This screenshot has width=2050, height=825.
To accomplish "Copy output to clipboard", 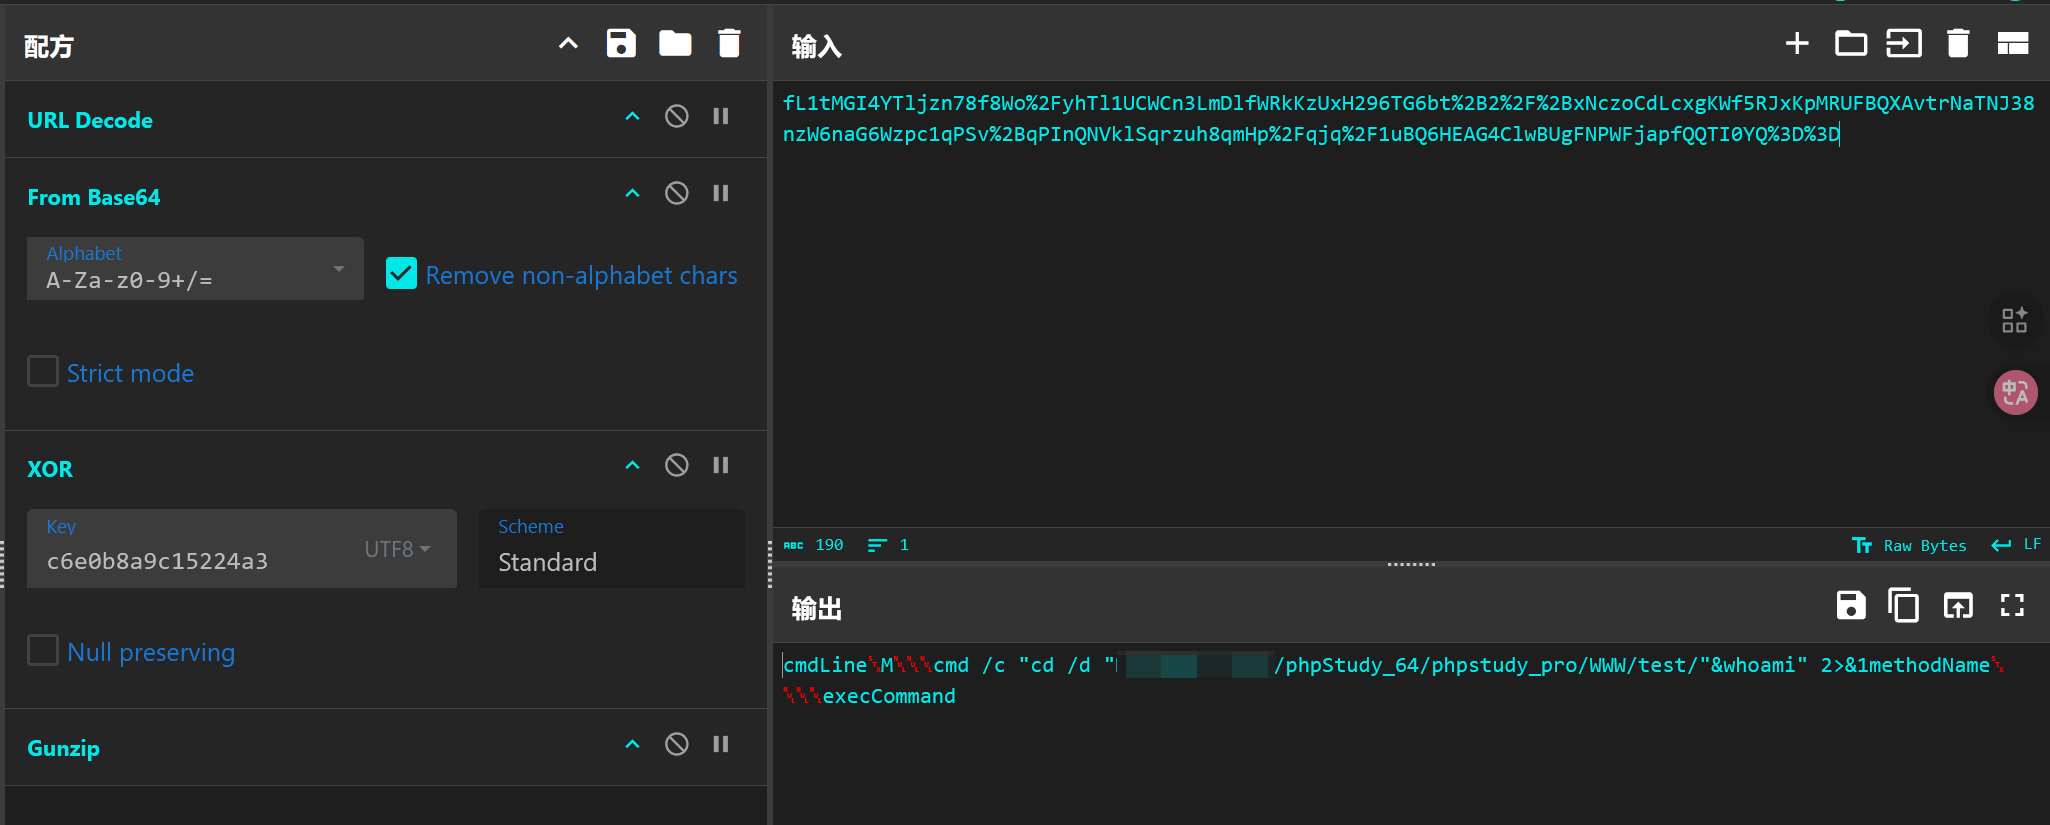I will point(1903,606).
